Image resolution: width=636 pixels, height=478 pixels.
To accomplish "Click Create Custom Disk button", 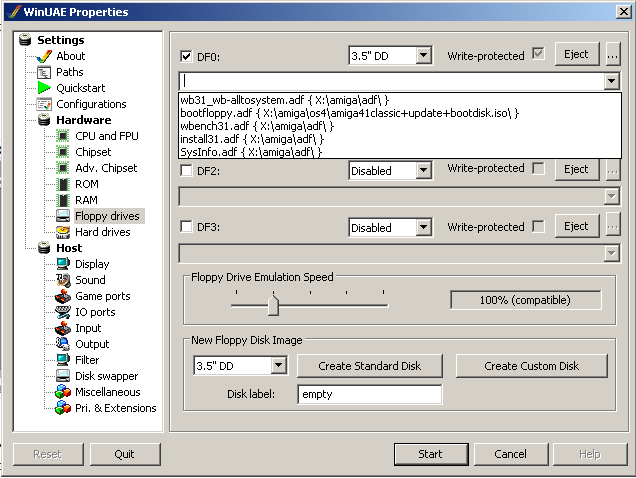I will pyautogui.click(x=532, y=366).
